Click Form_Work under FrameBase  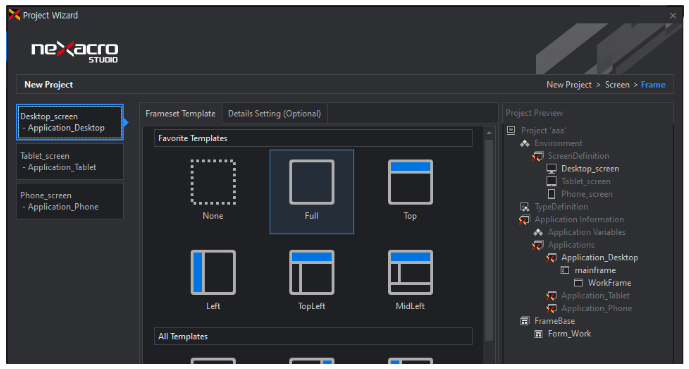569,334
